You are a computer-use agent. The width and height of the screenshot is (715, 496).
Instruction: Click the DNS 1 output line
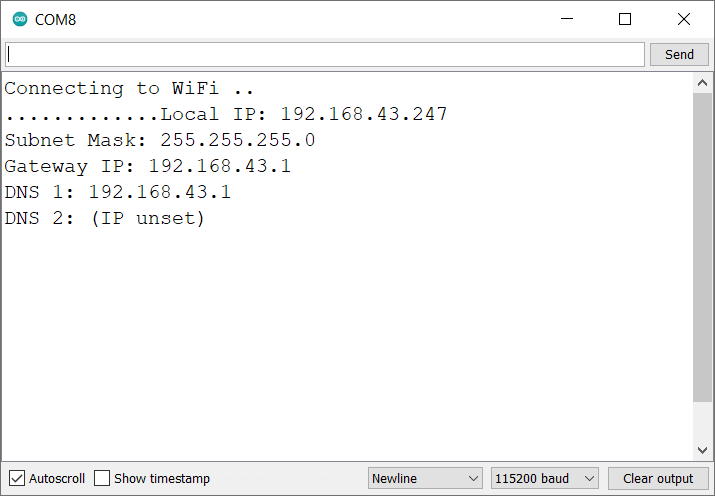tap(118, 192)
